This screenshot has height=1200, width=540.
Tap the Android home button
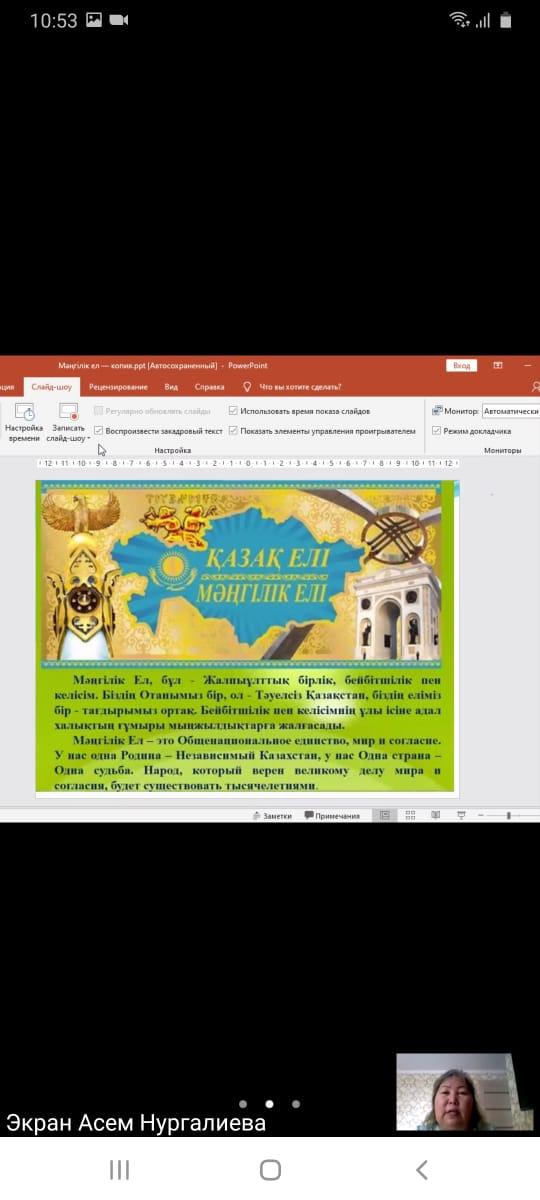[270, 1170]
